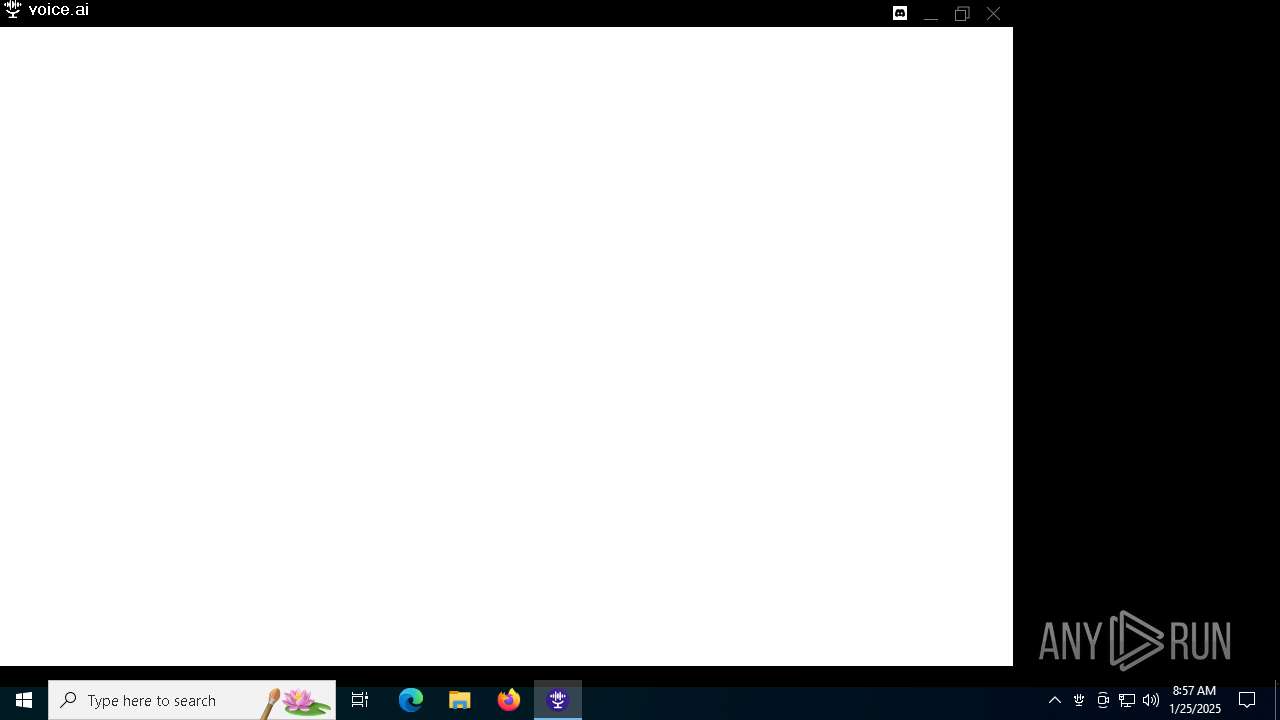Open volume control tray icon
Image resolution: width=1280 pixels, height=720 pixels.
[x=1151, y=700]
